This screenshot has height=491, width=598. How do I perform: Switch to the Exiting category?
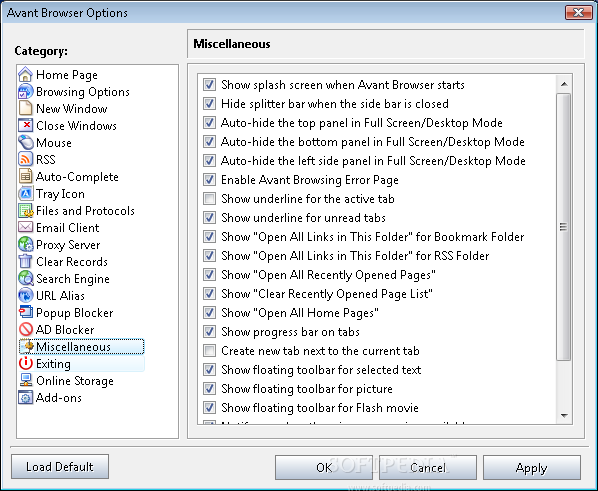[x=53, y=364]
